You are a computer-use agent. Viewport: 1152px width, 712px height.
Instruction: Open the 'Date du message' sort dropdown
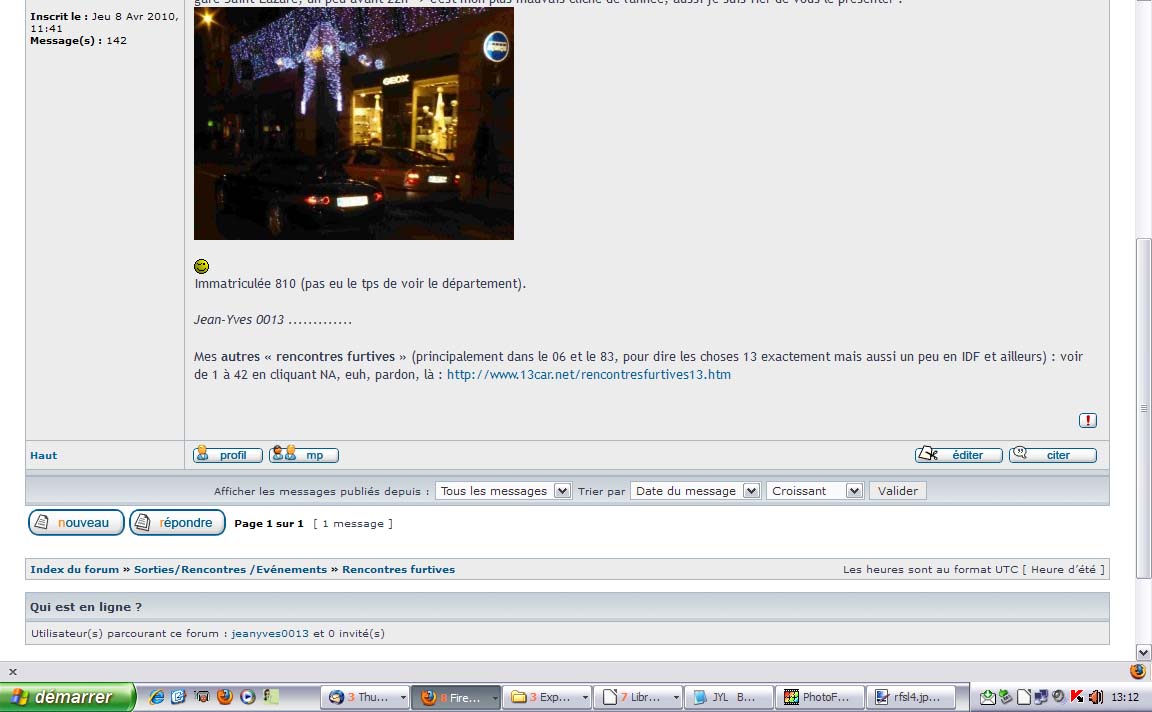tap(695, 491)
